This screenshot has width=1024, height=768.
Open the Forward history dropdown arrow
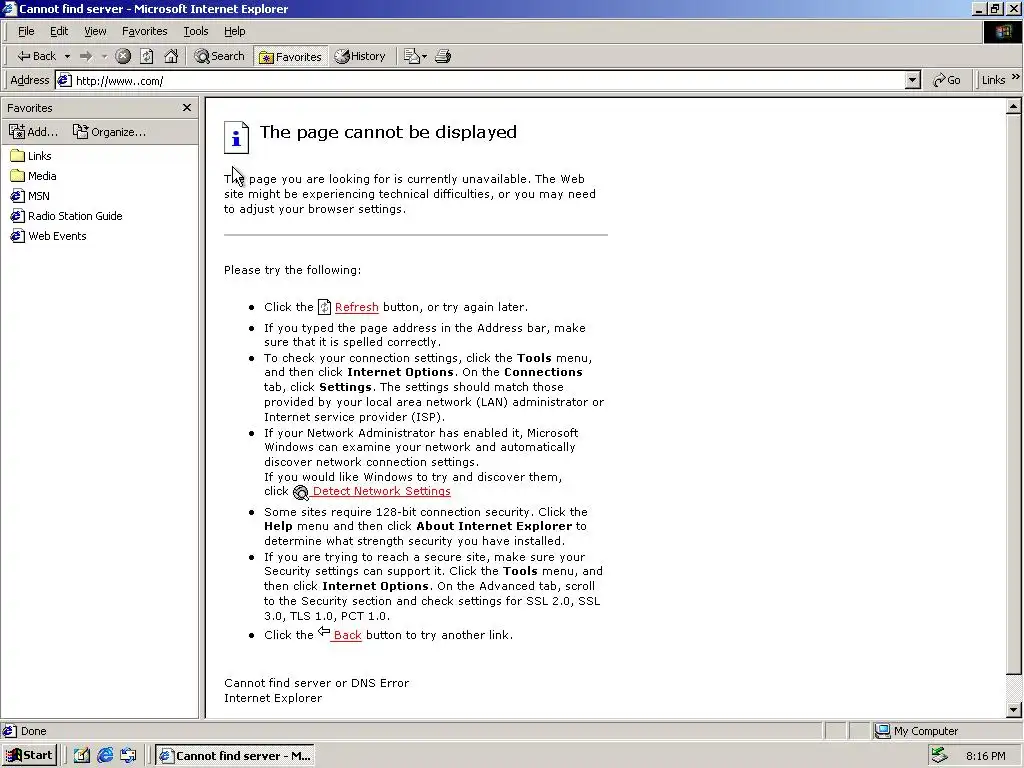coord(104,56)
